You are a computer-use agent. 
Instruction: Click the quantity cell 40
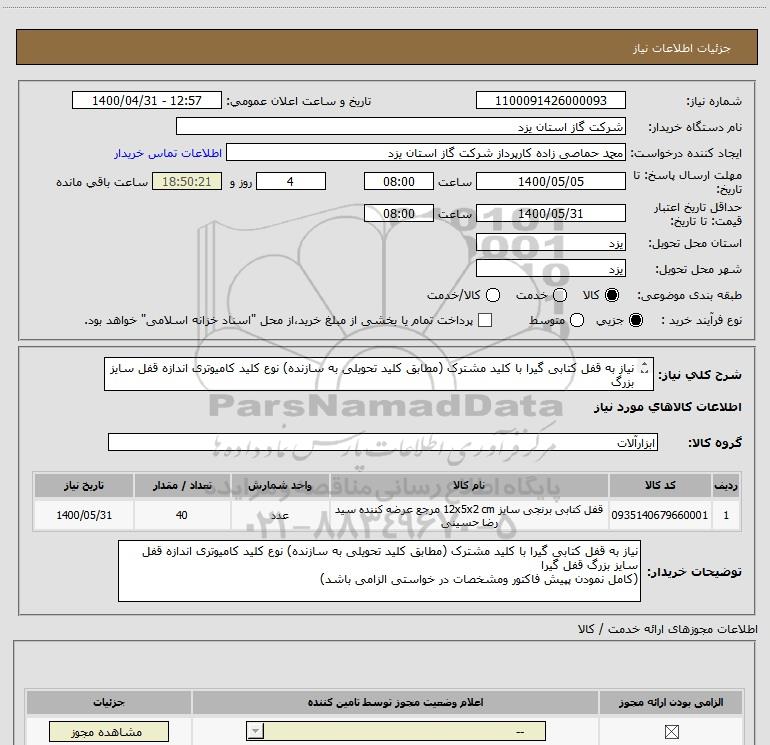pos(182,515)
